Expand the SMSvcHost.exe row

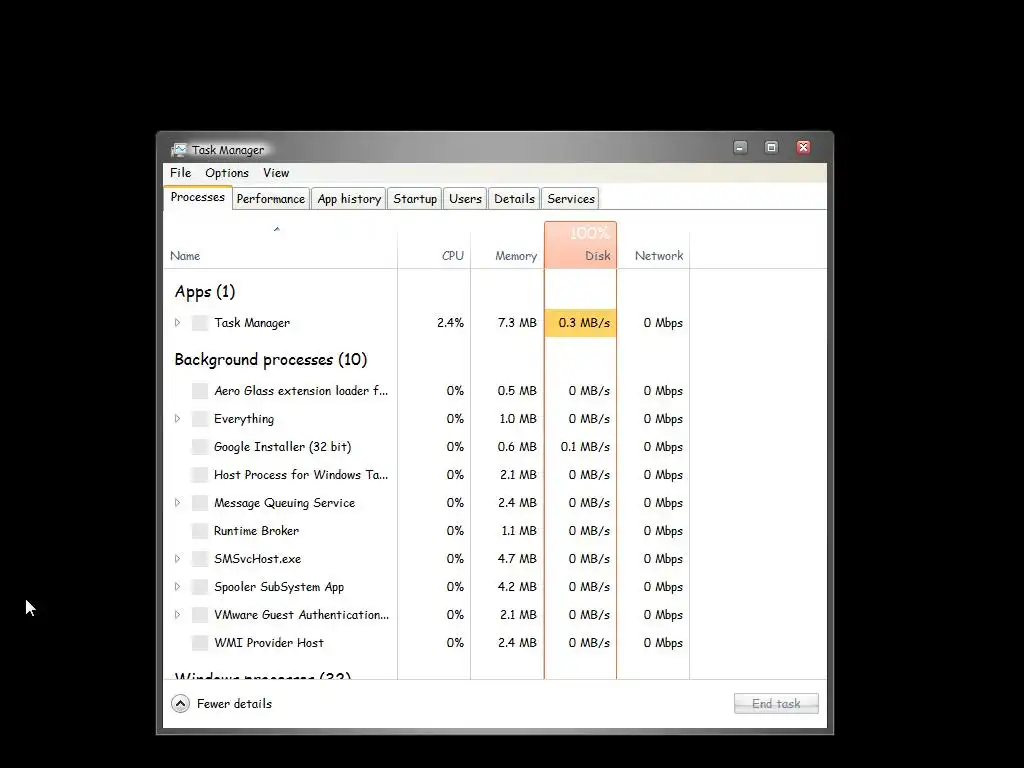(177, 559)
